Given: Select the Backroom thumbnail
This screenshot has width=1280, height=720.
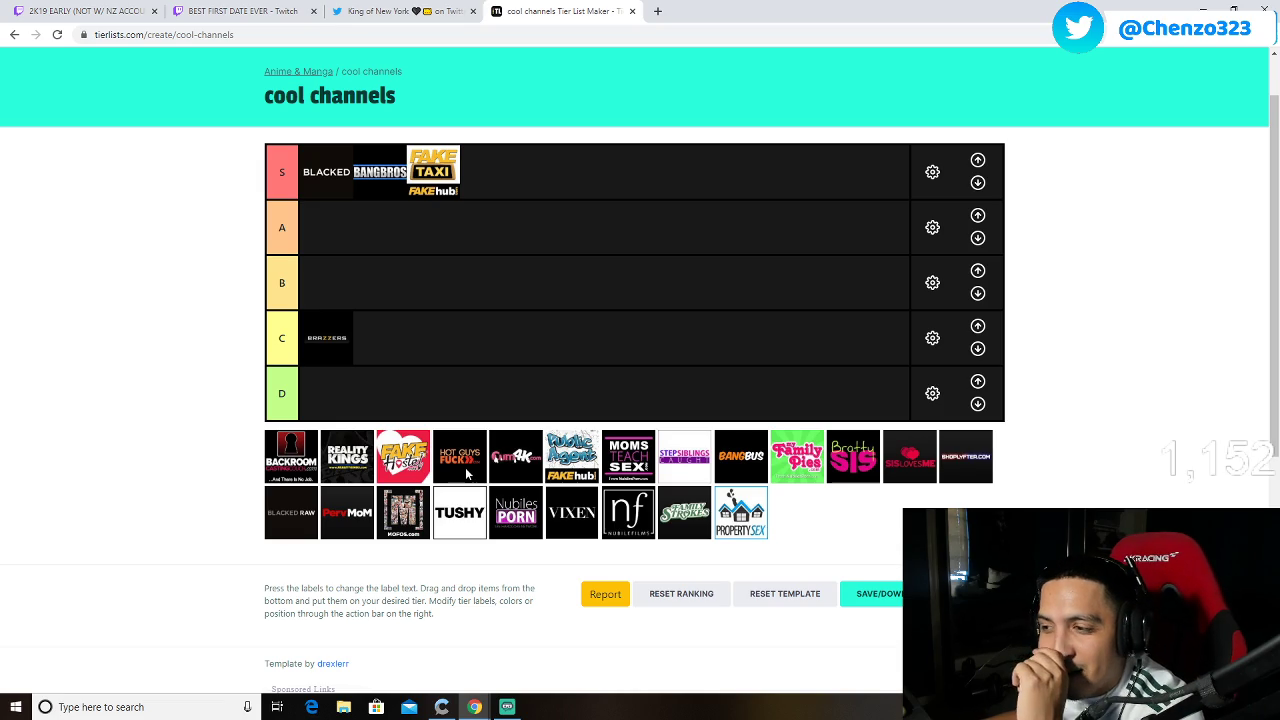Looking at the screenshot, I should 291,457.
